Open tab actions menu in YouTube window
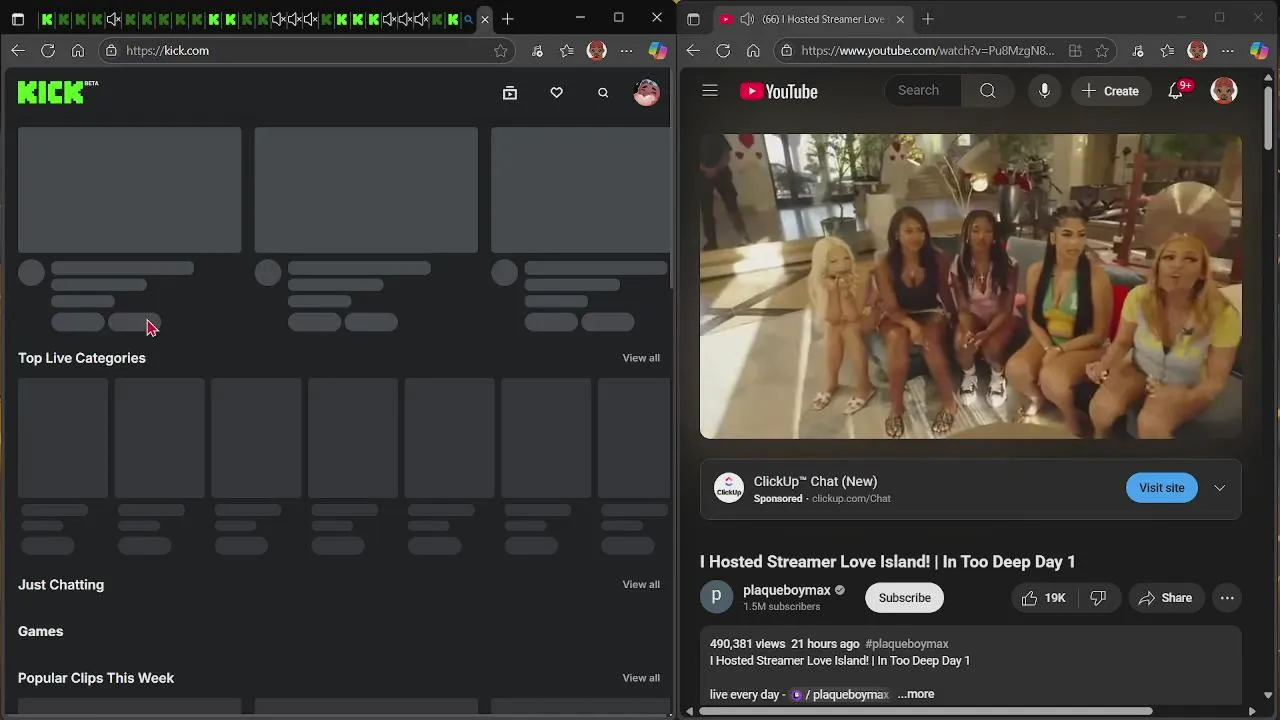Screen dimensions: 1280x720 (693, 19)
